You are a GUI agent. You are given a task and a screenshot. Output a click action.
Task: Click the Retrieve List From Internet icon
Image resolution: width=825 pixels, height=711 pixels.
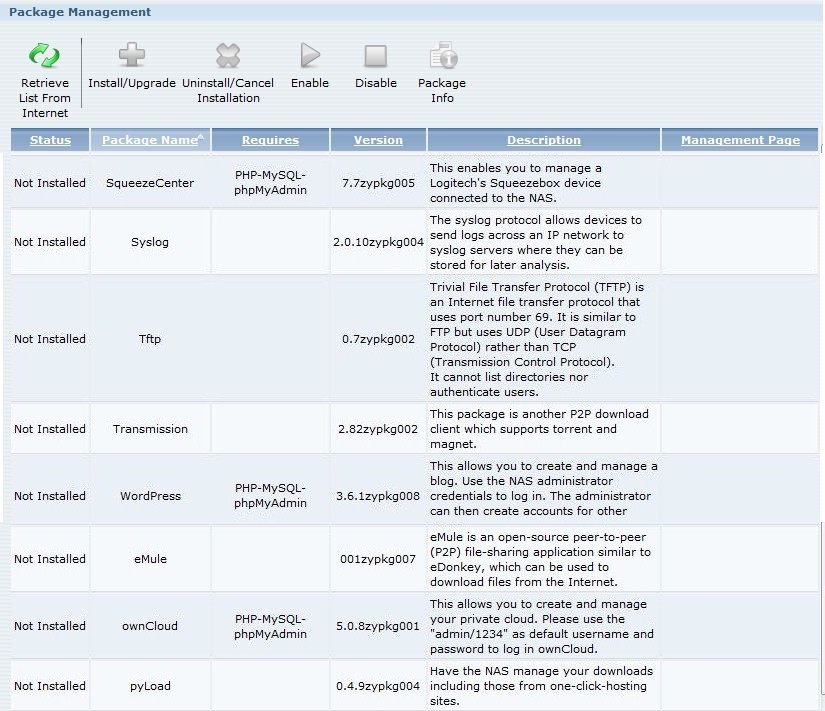click(x=44, y=55)
